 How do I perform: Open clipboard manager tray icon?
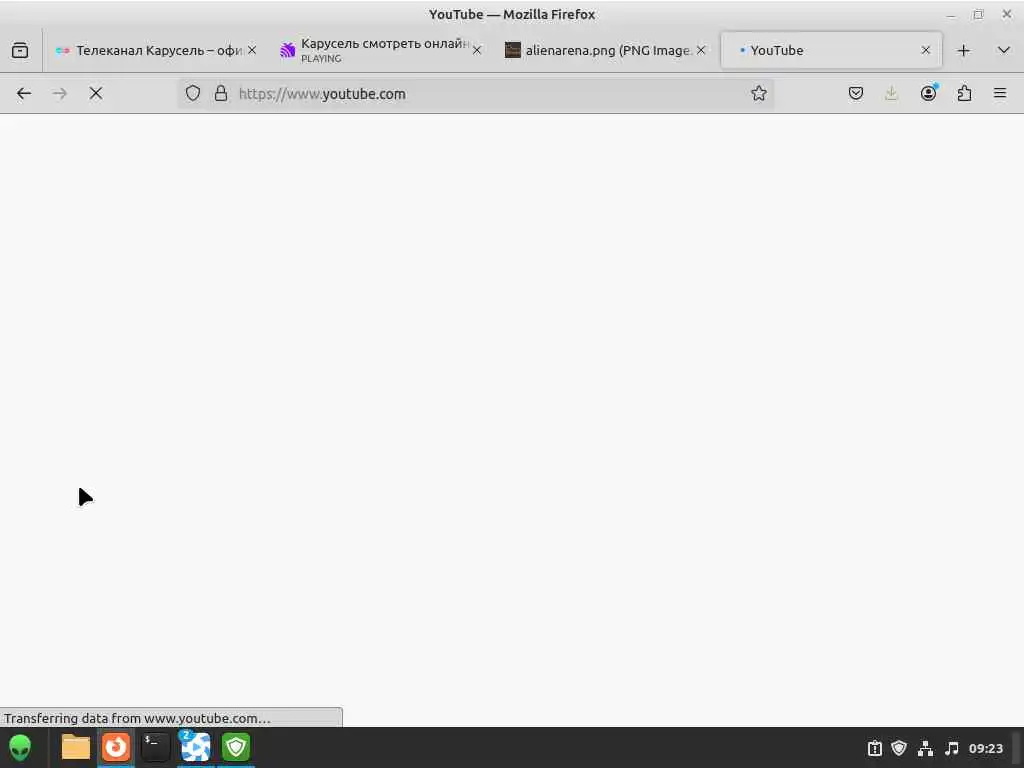click(874, 748)
